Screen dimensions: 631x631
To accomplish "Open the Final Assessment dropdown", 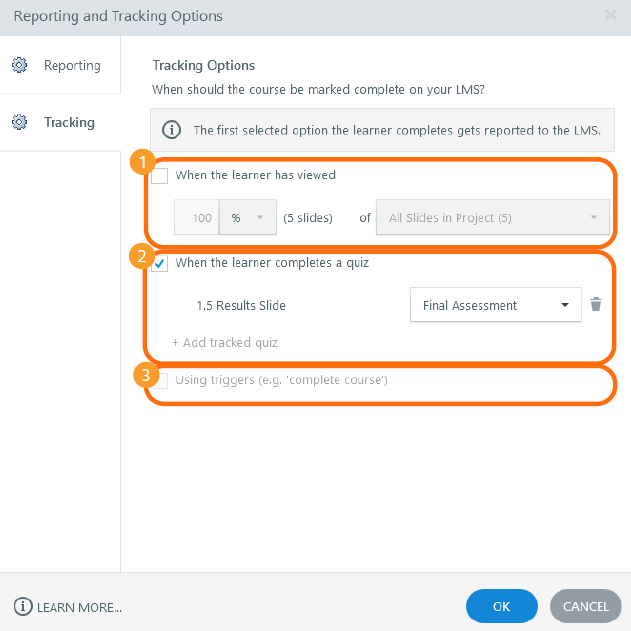I will (x=495, y=305).
